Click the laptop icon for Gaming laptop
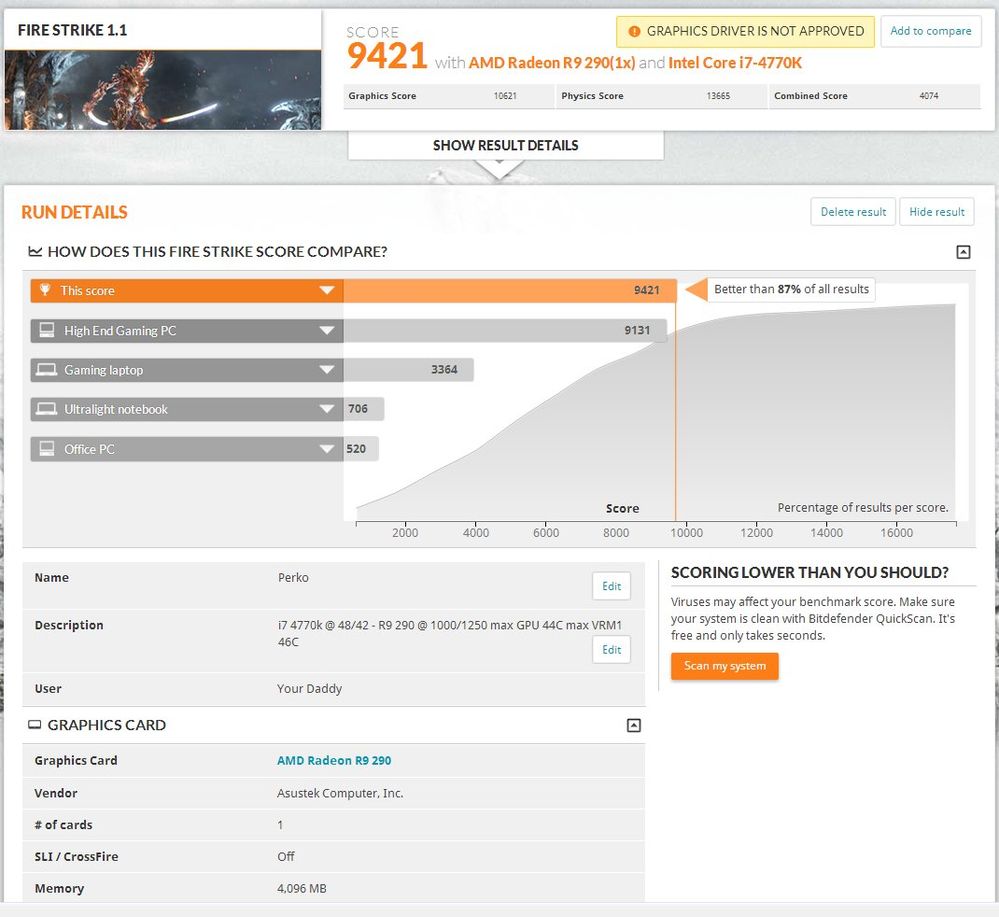This screenshot has height=917, width=999. 46,370
